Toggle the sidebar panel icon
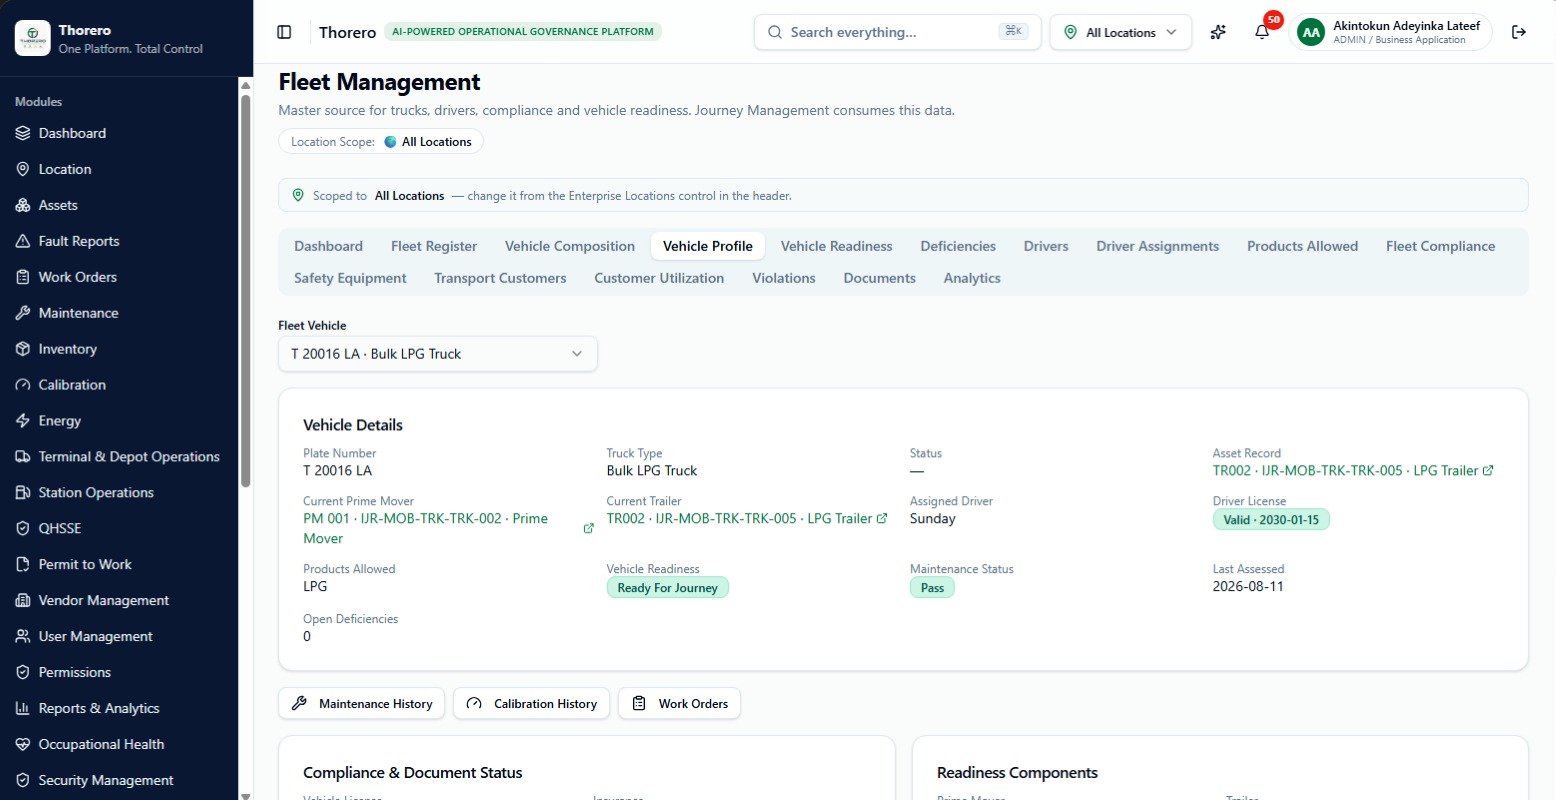Screen dimensions: 1556x800 click(284, 32)
